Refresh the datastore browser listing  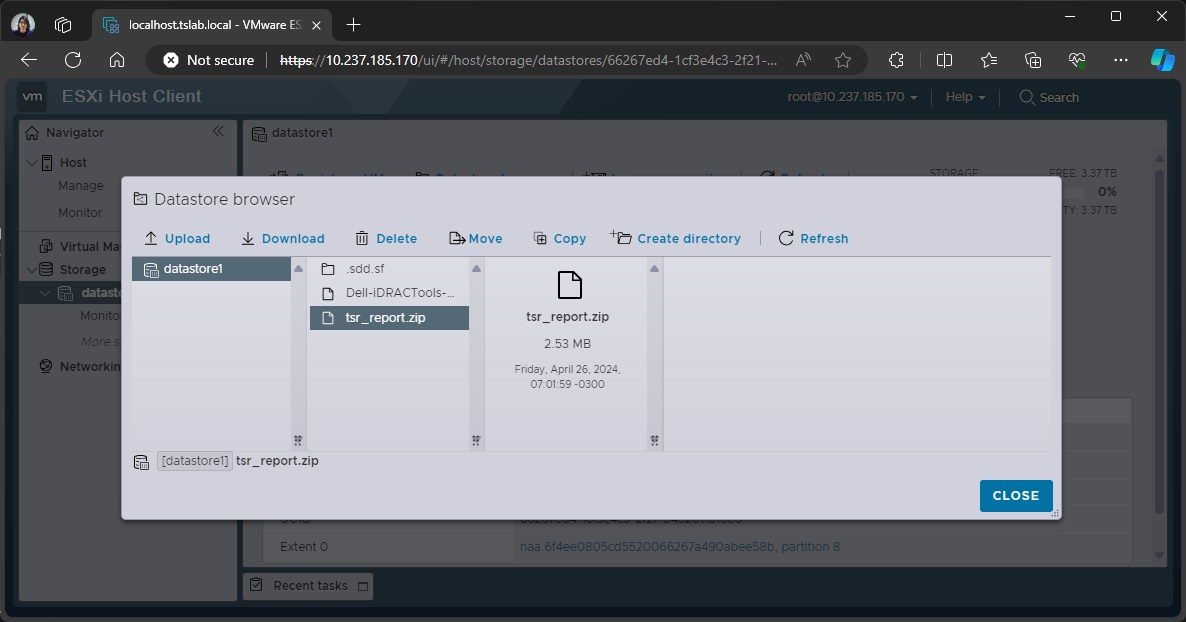tap(813, 238)
